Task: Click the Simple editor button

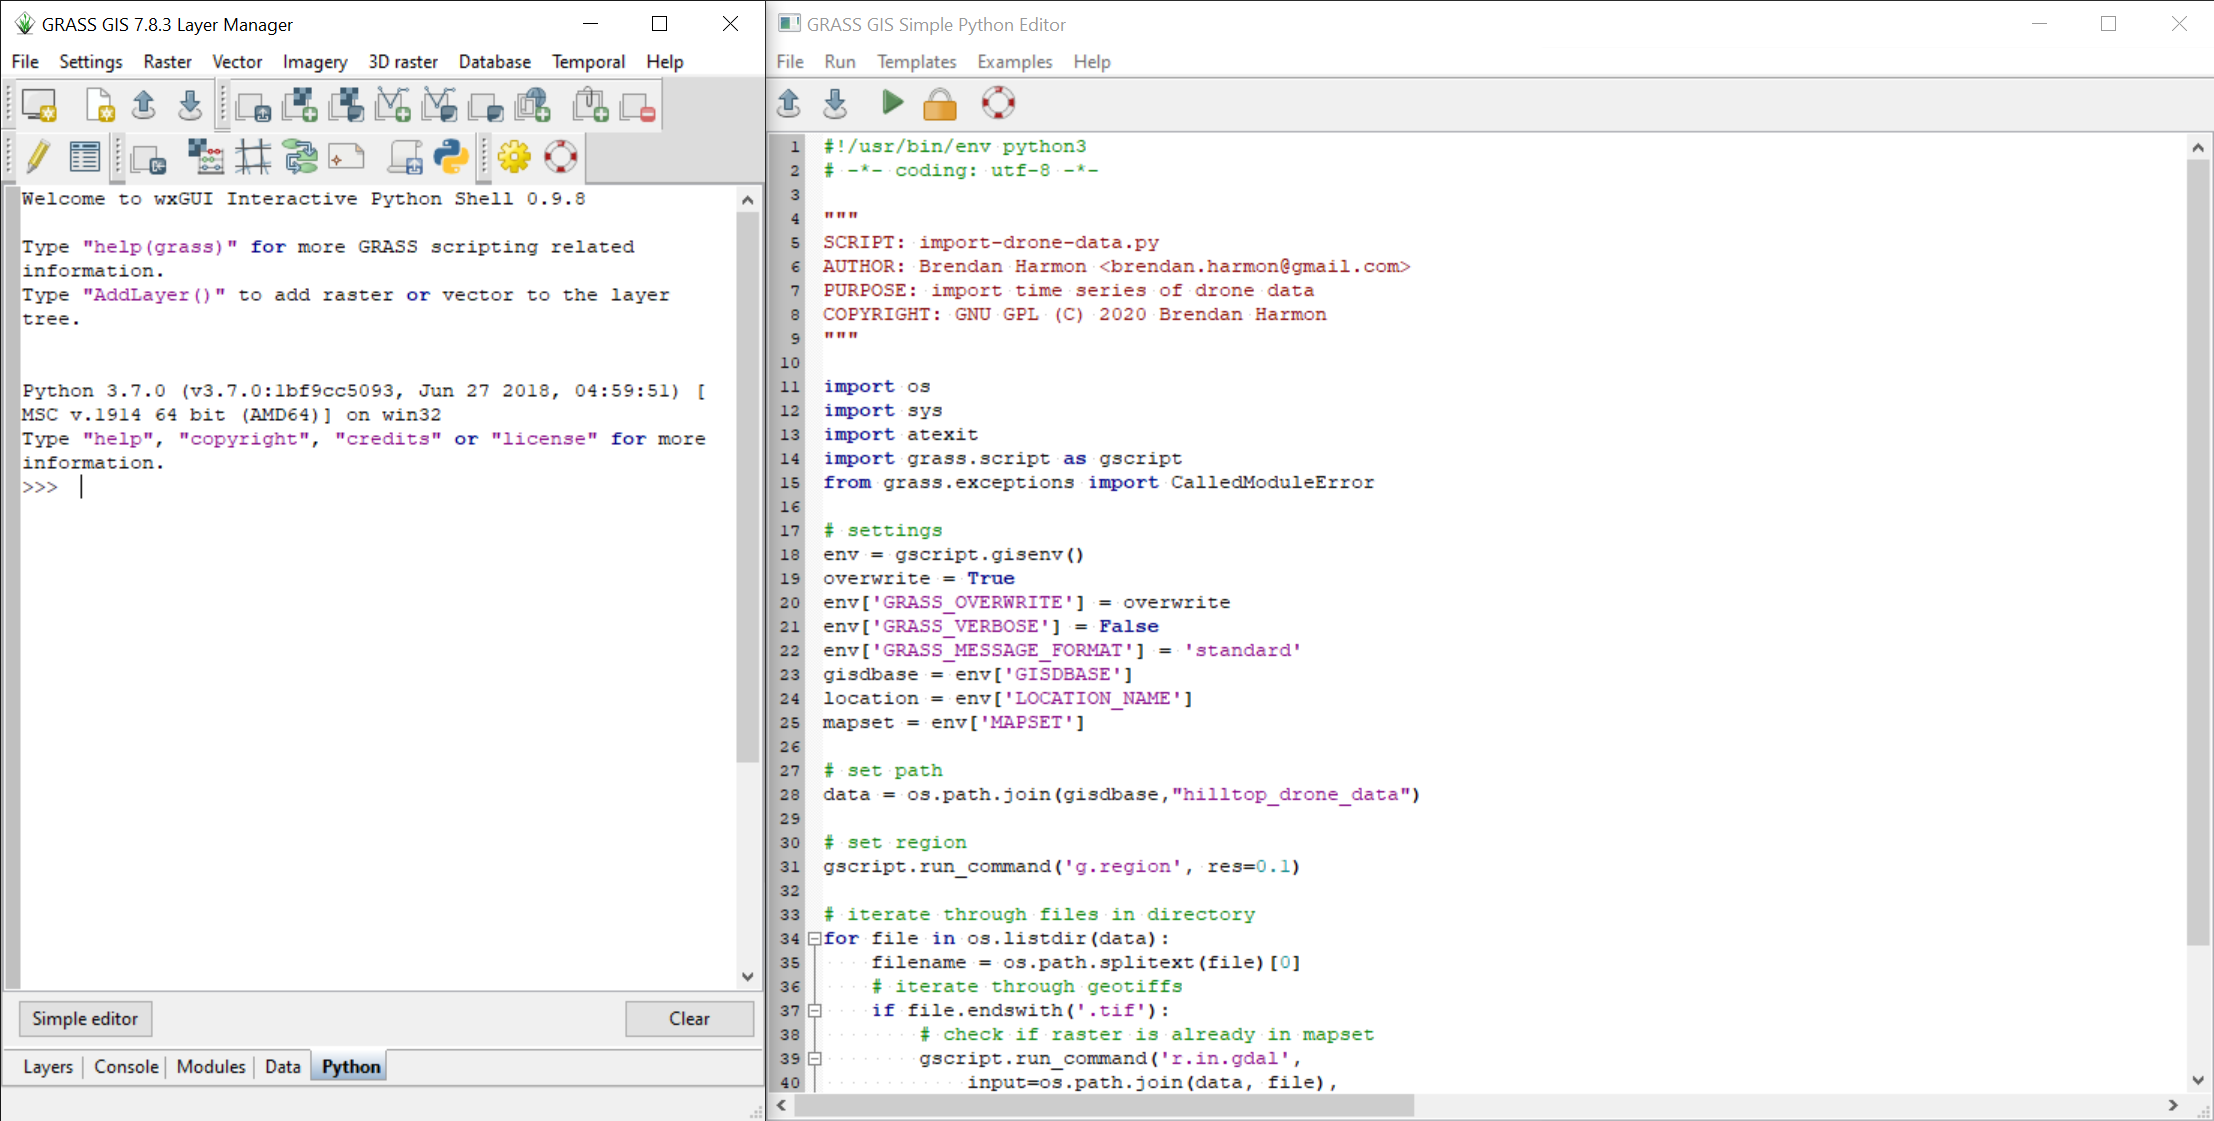Action: (85, 1019)
